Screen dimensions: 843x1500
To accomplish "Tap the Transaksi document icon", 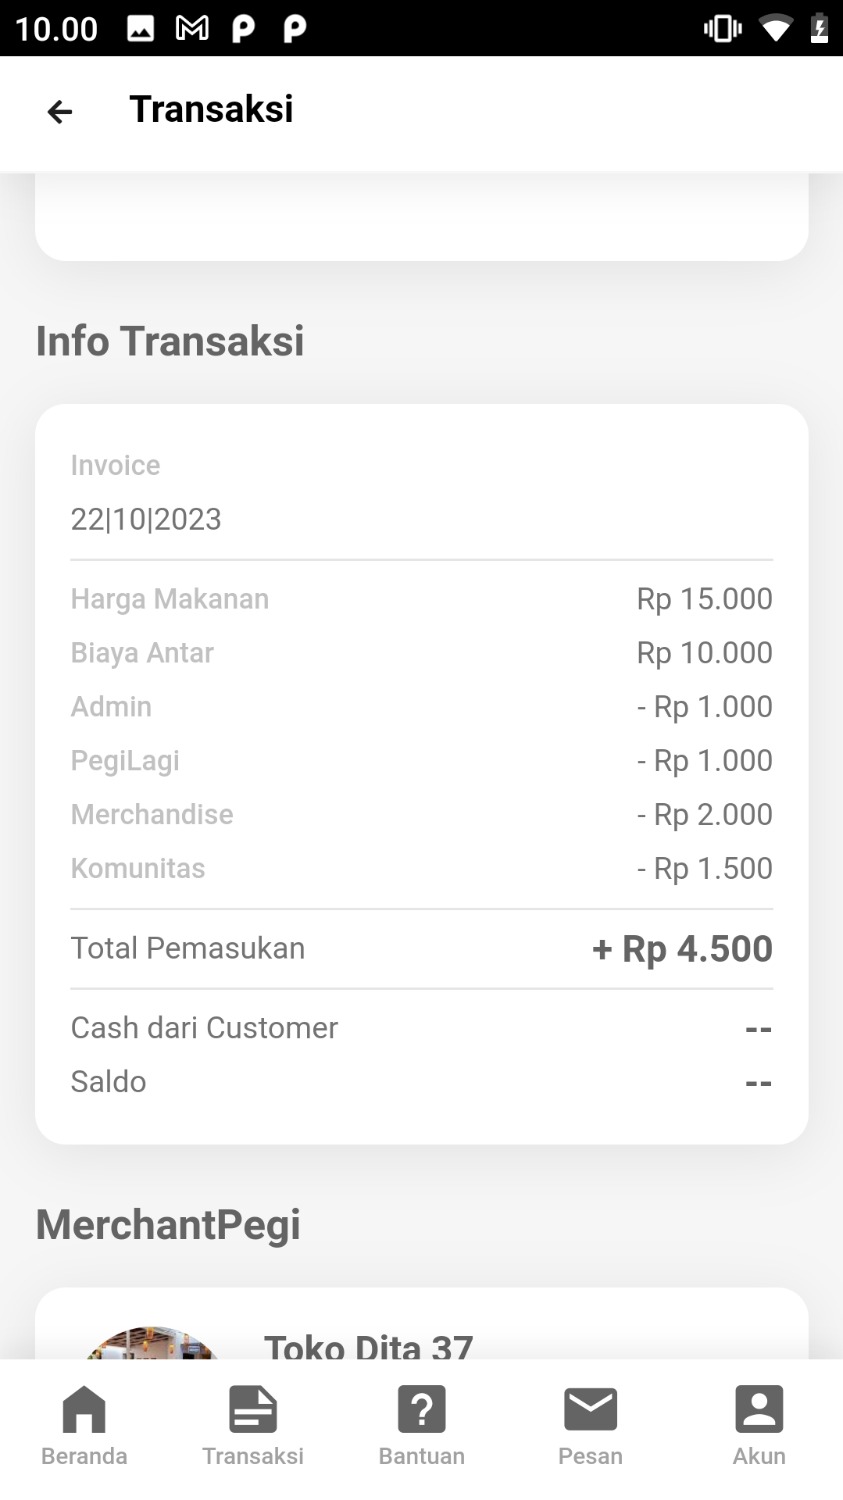I will coord(253,1410).
